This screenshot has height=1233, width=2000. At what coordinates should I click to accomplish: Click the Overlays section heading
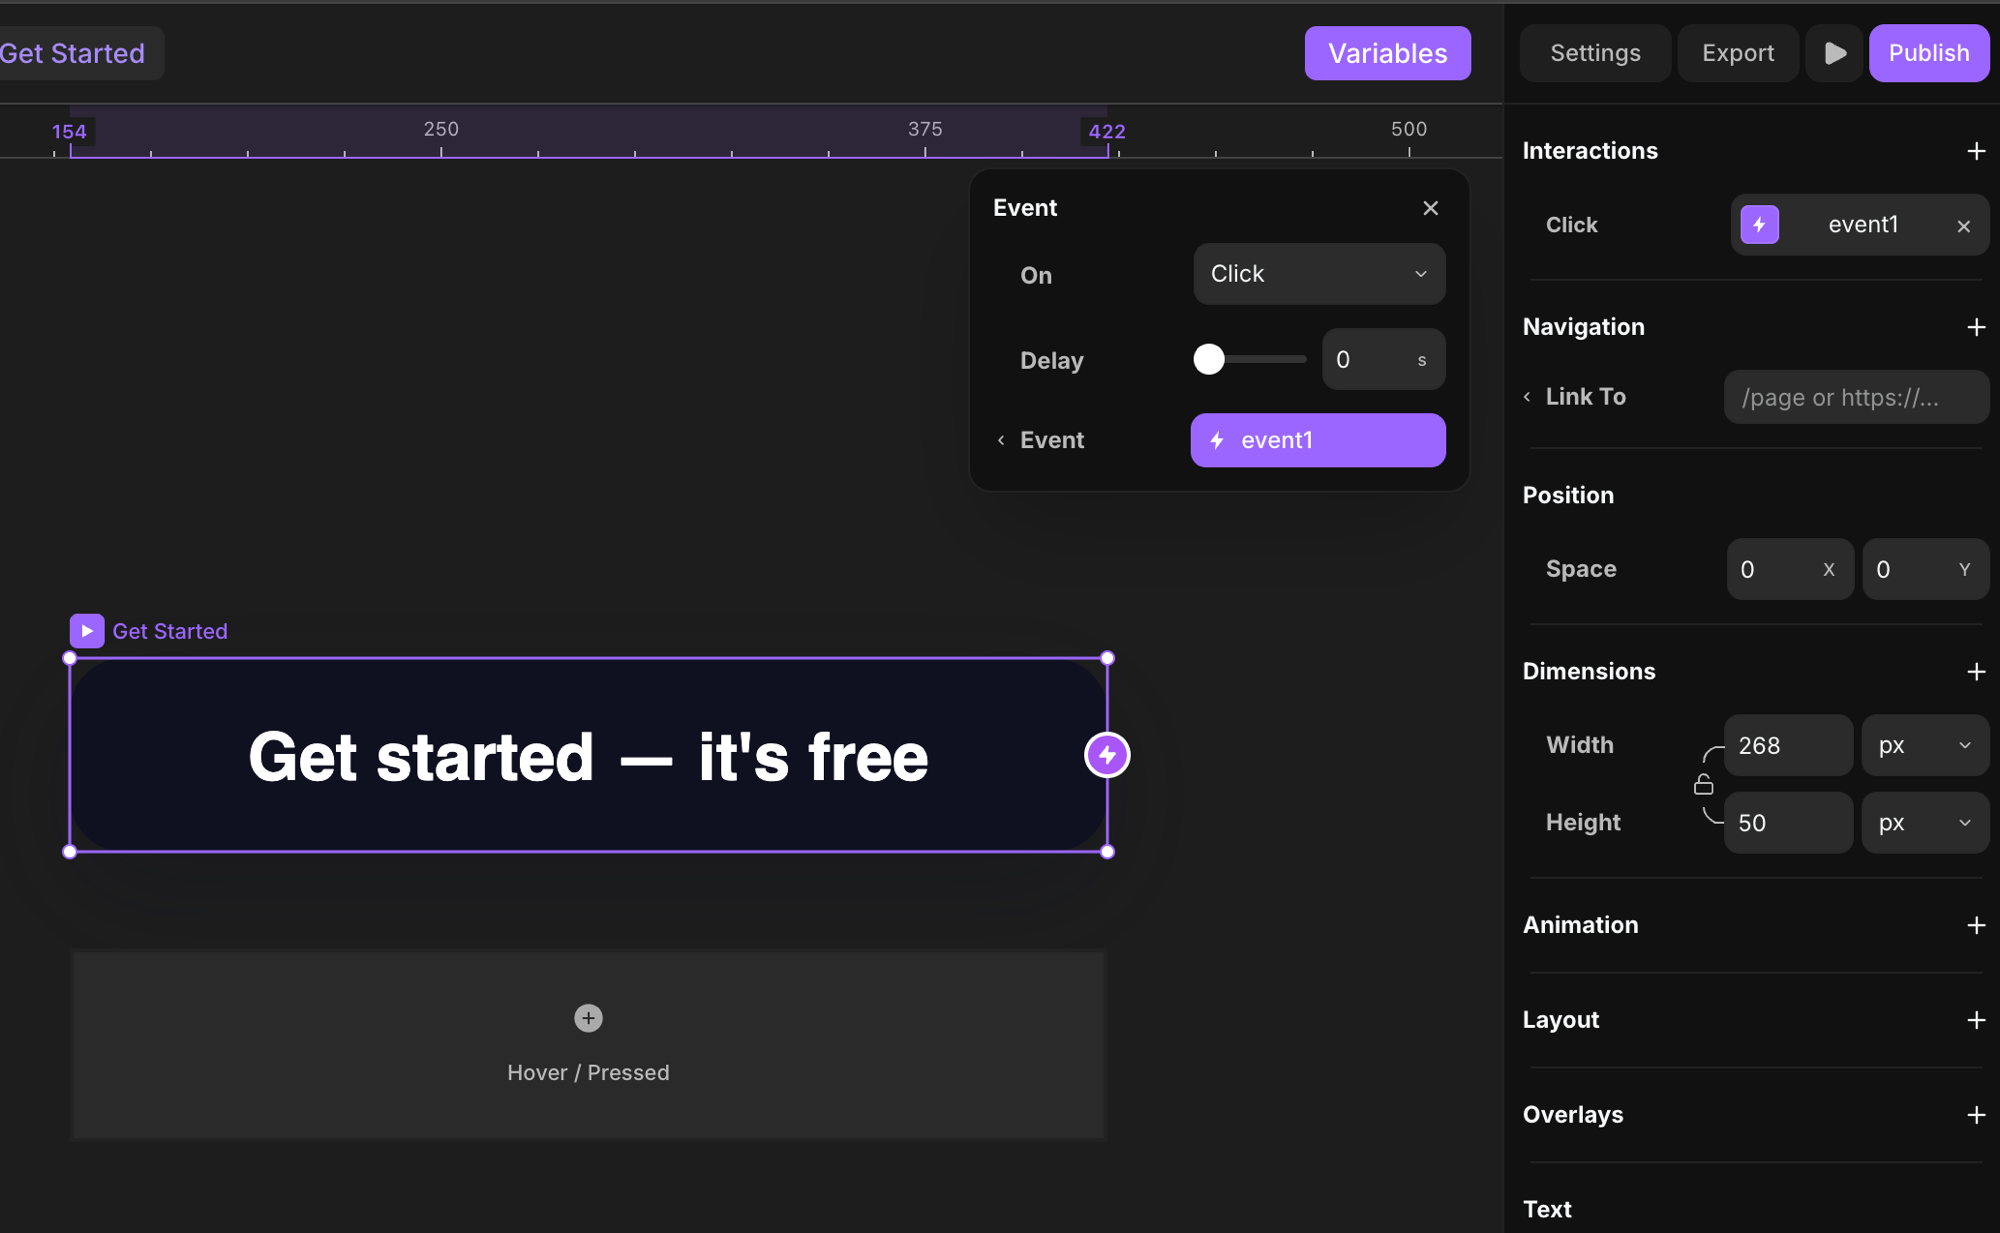tap(1573, 1115)
